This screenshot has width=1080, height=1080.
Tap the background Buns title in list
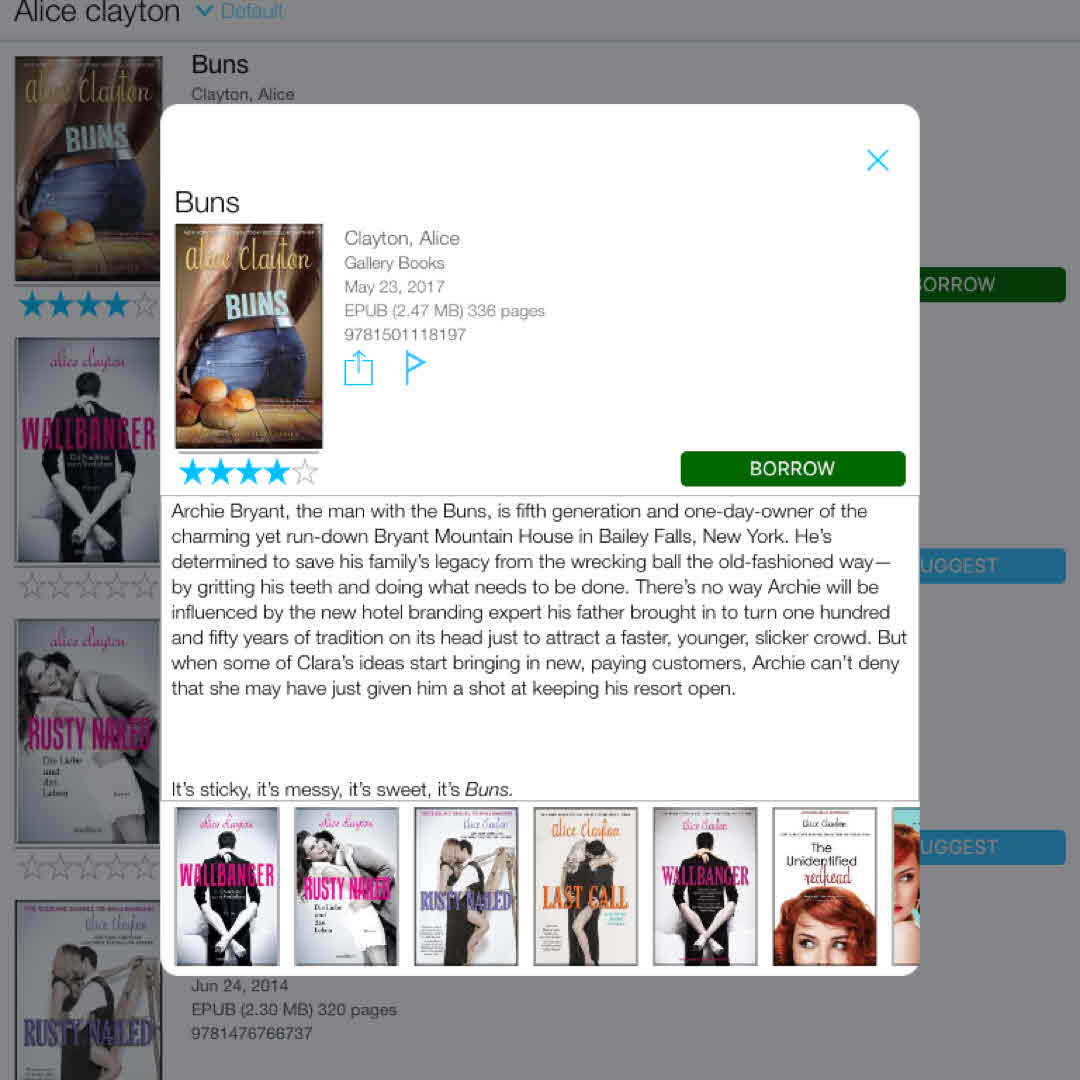[x=220, y=65]
